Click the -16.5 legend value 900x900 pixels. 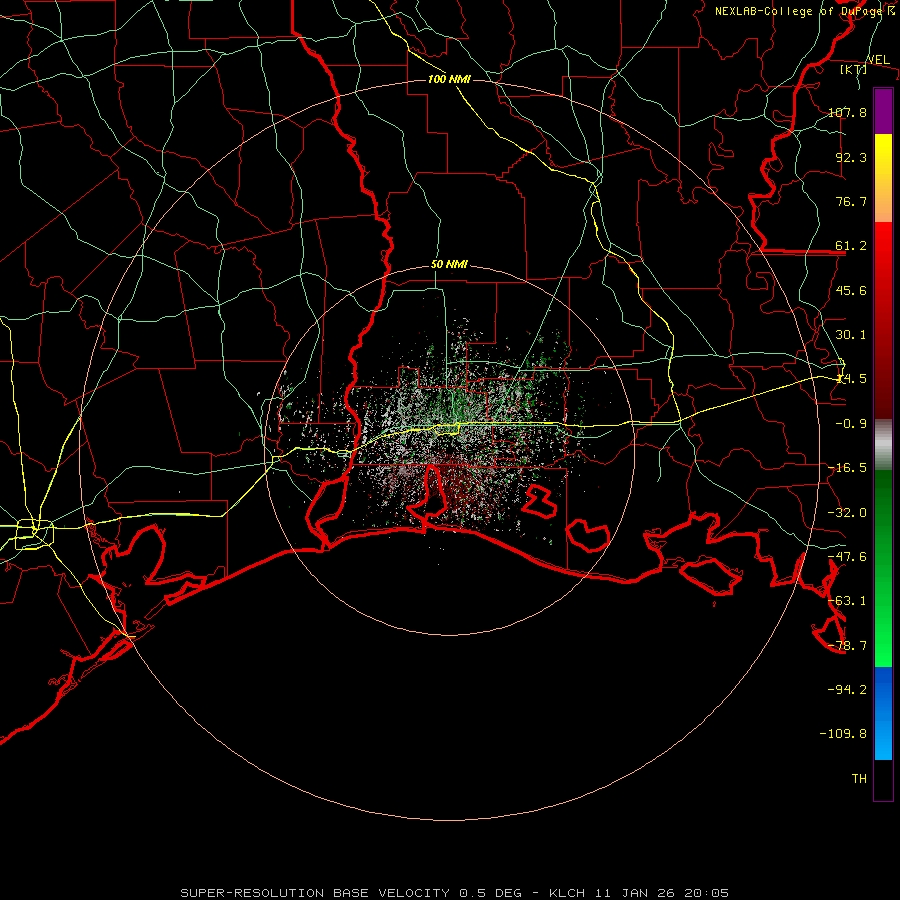[x=847, y=468]
